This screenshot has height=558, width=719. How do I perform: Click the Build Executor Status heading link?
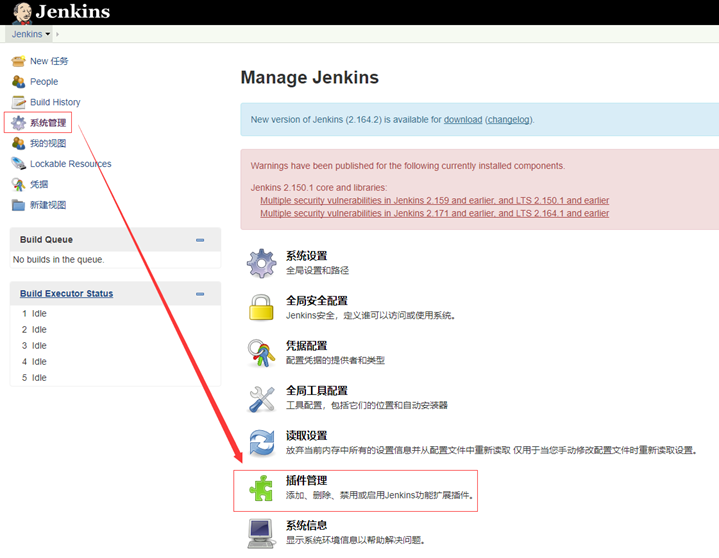[66, 293]
